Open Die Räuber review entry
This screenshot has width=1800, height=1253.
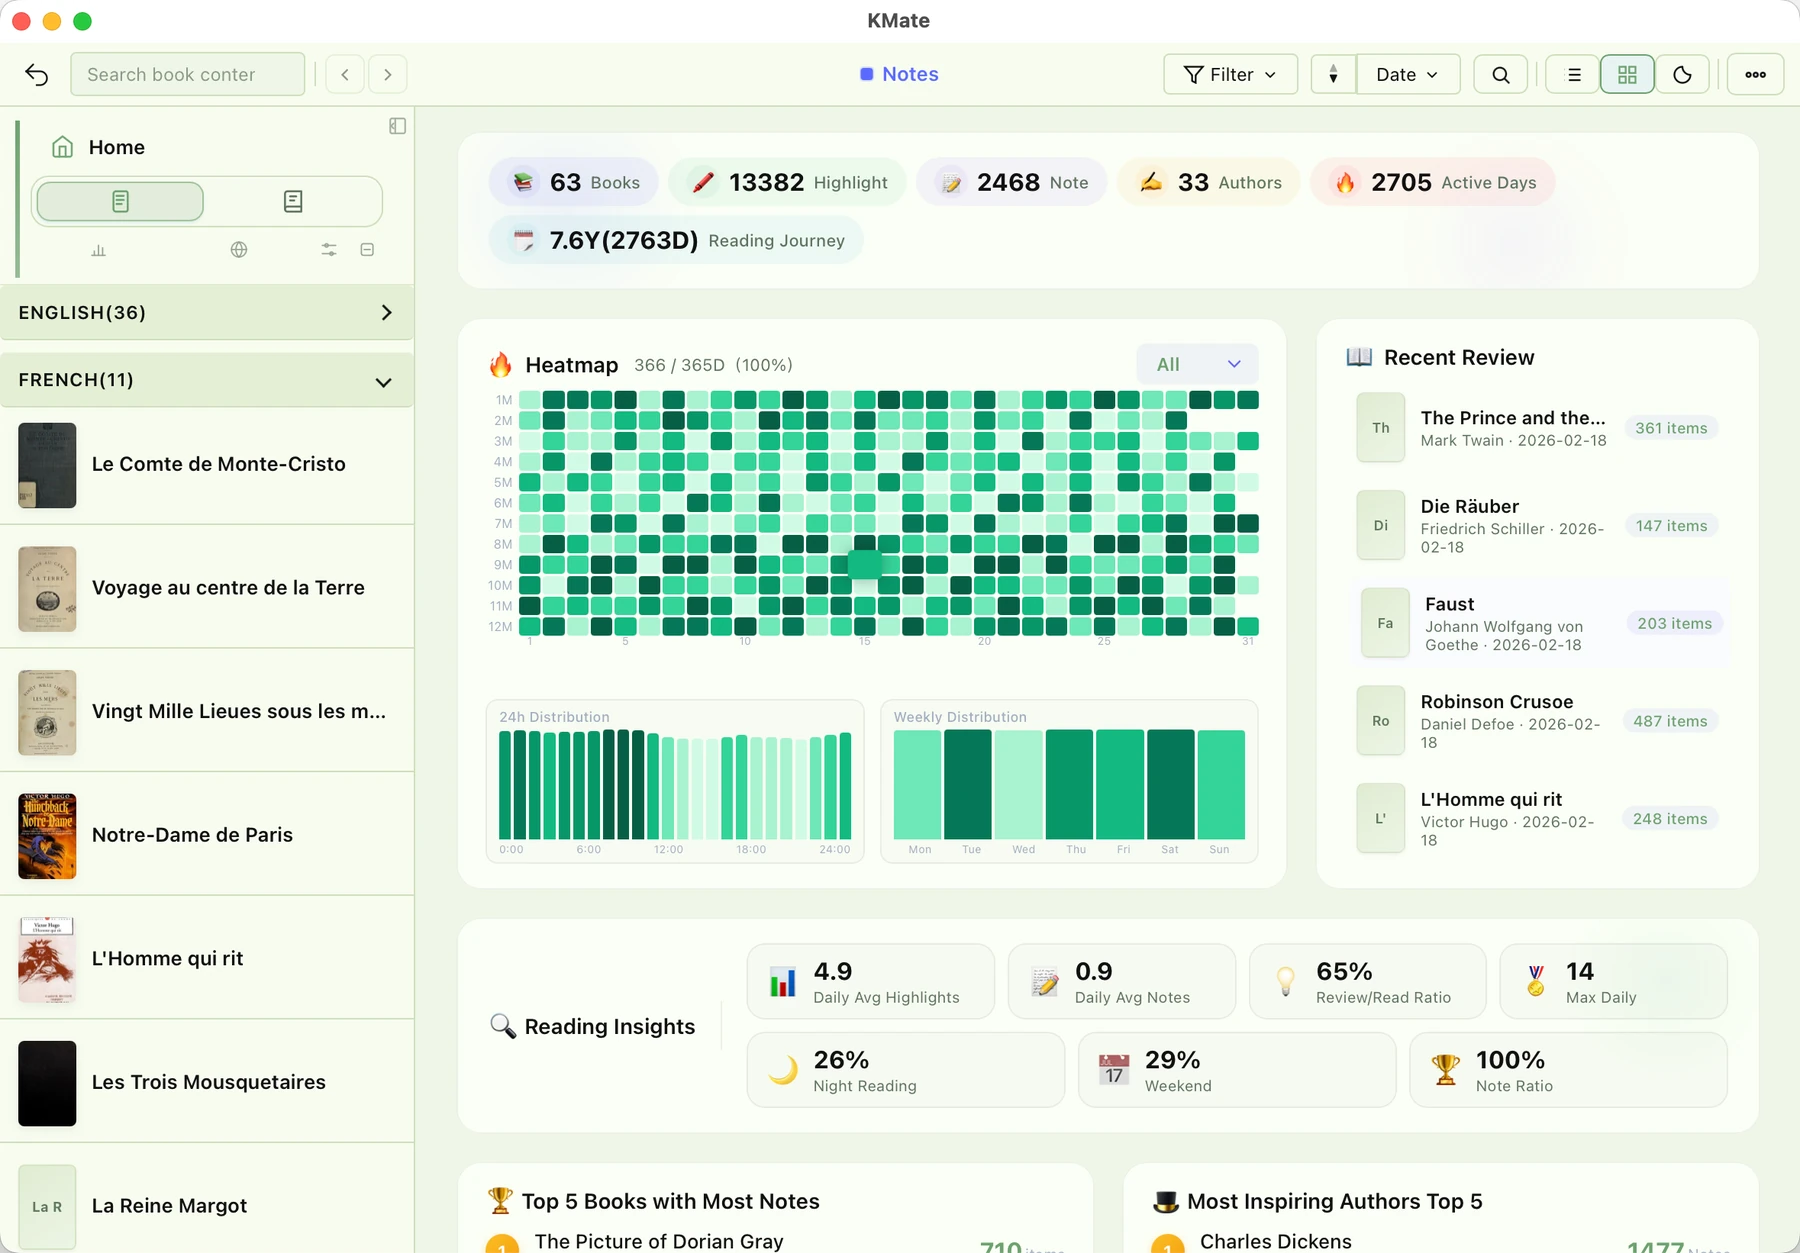pos(1537,526)
